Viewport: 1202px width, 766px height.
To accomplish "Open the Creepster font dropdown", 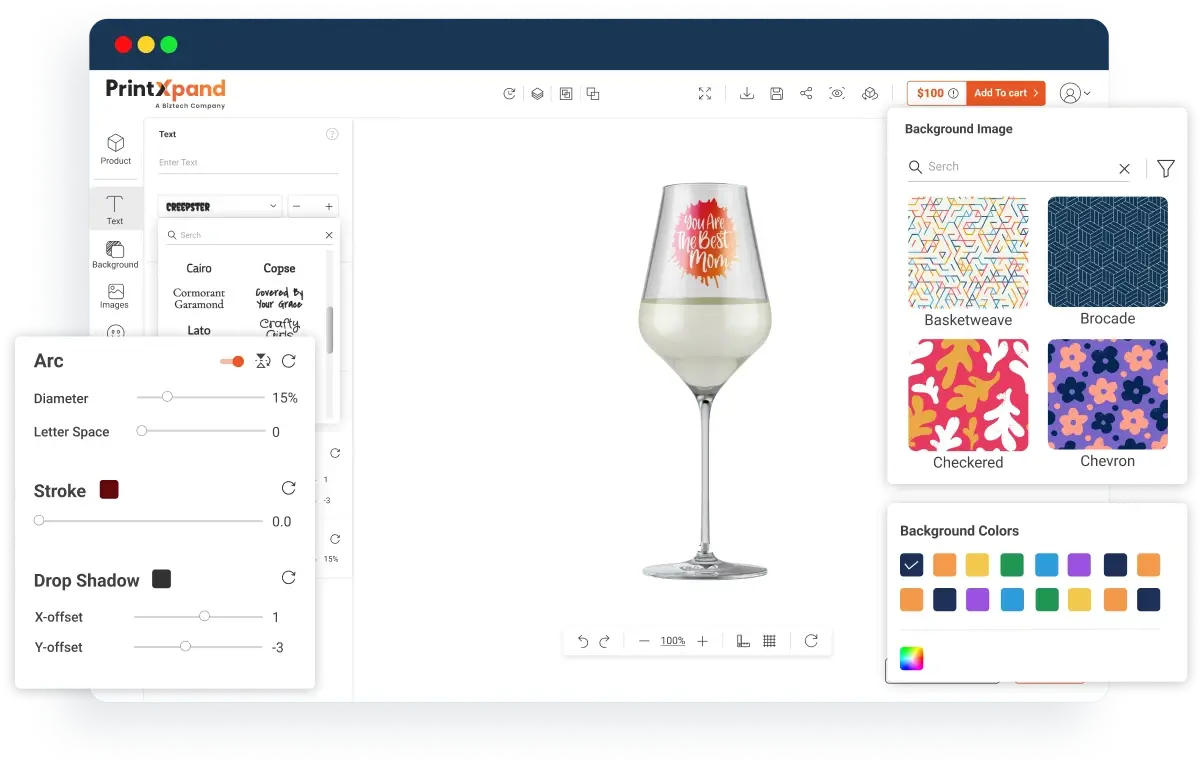I will (x=220, y=206).
